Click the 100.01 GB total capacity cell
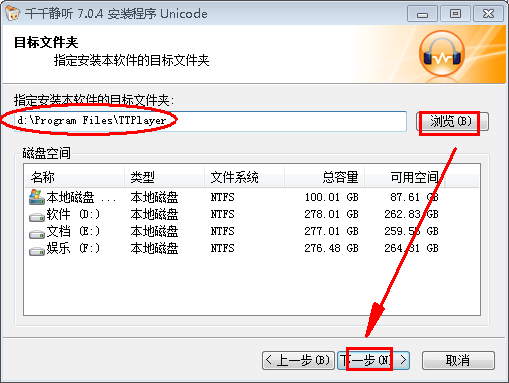509x383 pixels. coord(331,197)
